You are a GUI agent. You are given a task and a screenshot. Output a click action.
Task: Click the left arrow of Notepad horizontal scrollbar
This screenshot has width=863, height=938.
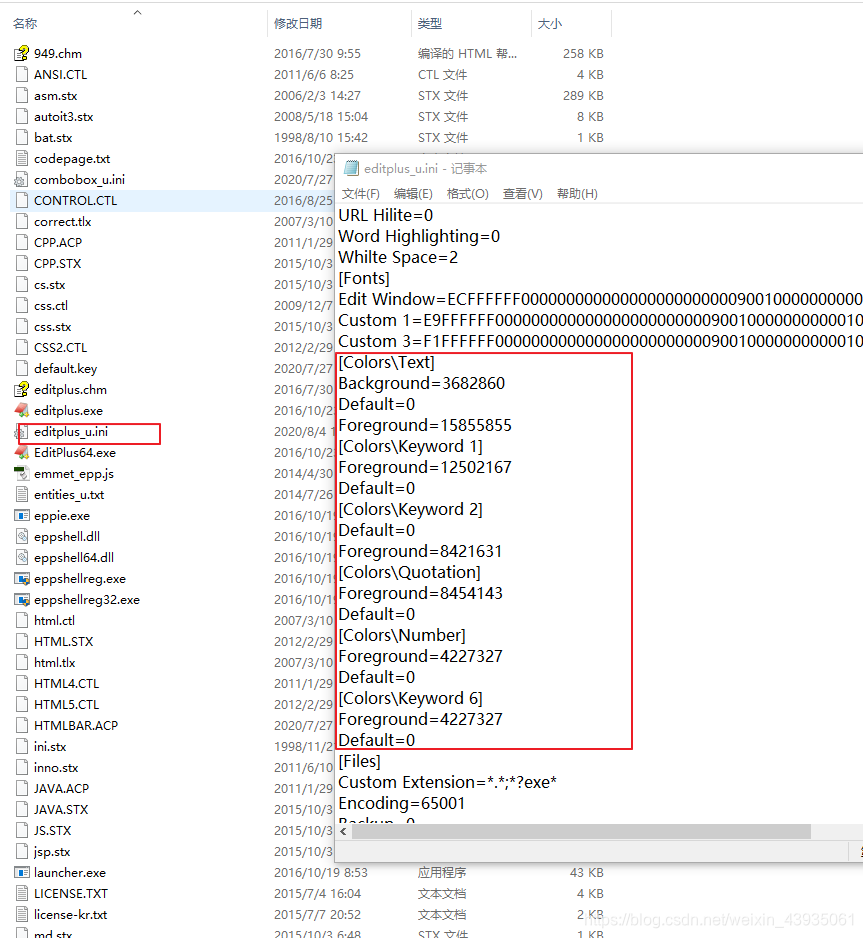343,832
